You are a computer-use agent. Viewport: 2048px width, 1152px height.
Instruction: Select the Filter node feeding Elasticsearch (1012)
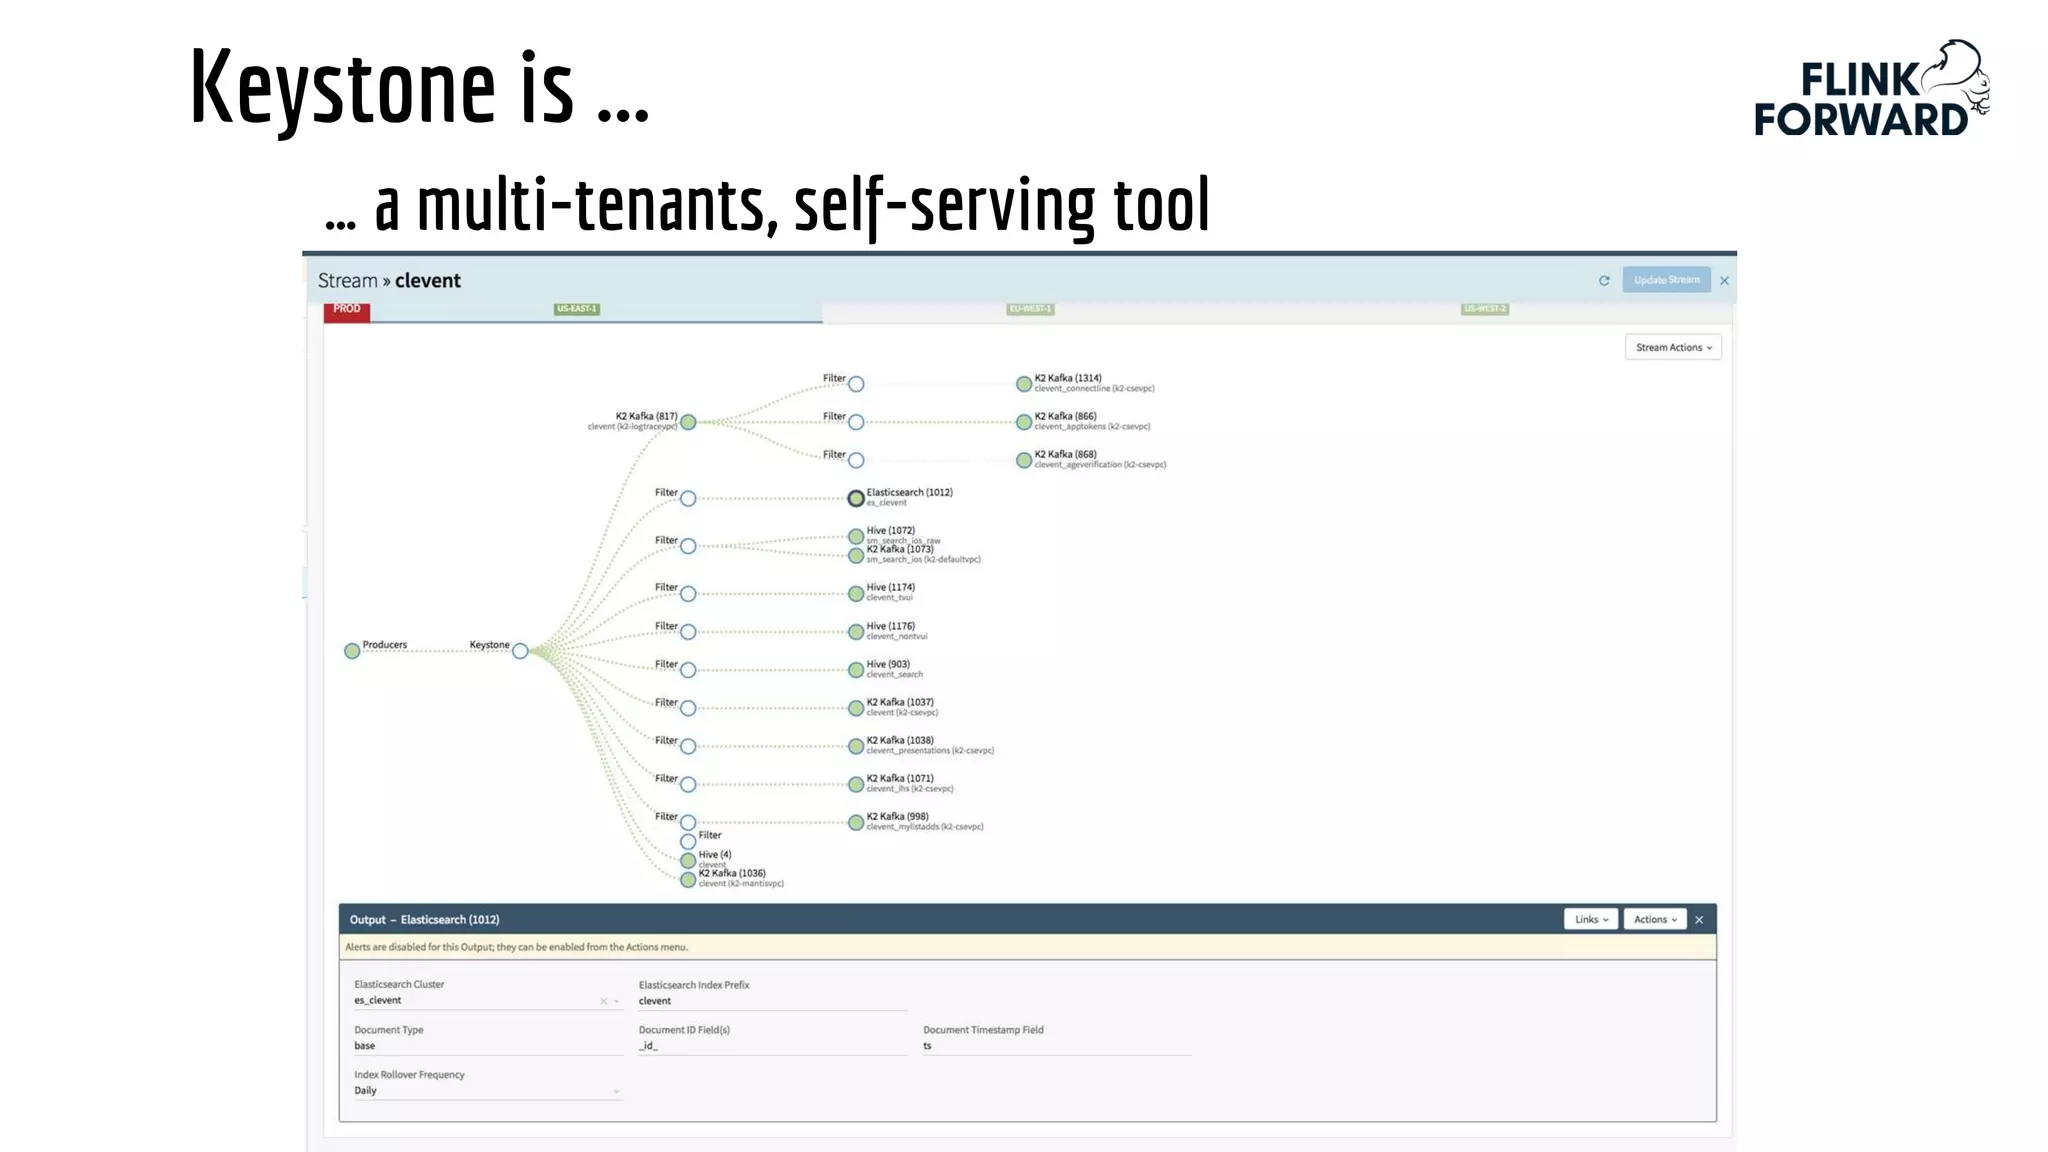pyautogui.click(x=688, y=498)
